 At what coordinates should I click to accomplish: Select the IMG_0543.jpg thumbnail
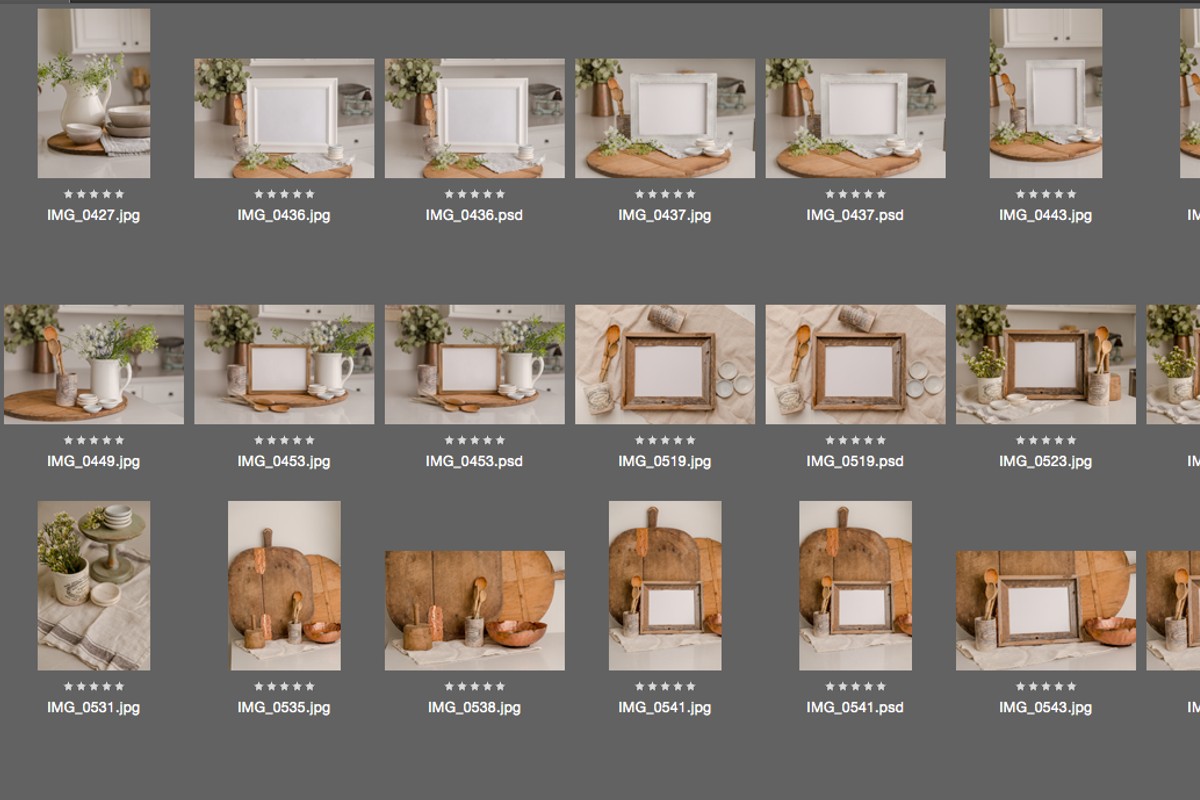coord(1046,610)
